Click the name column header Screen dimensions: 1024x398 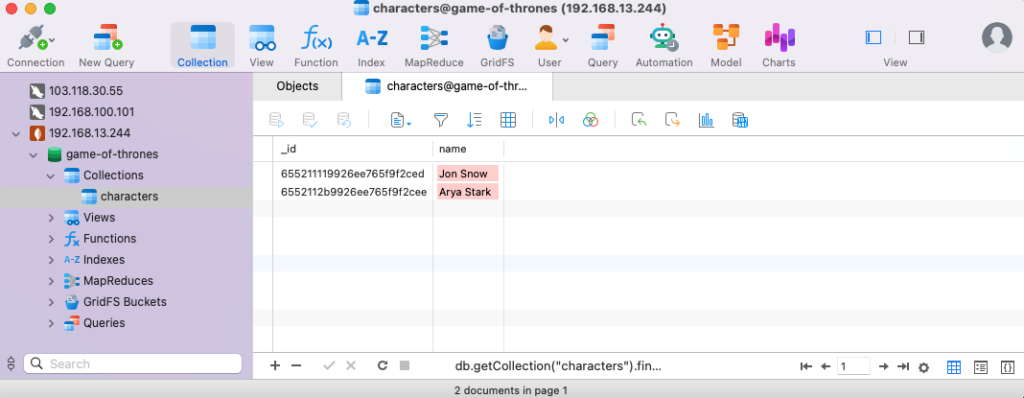(x=468, y=149)
